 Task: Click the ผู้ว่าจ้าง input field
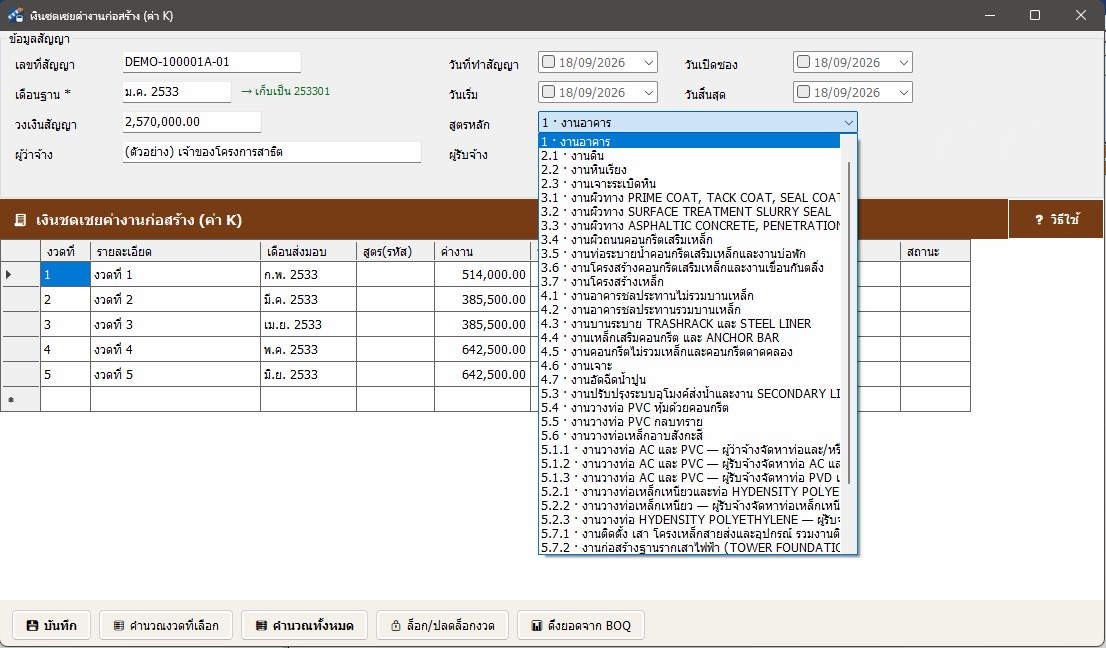pos(272,152)
